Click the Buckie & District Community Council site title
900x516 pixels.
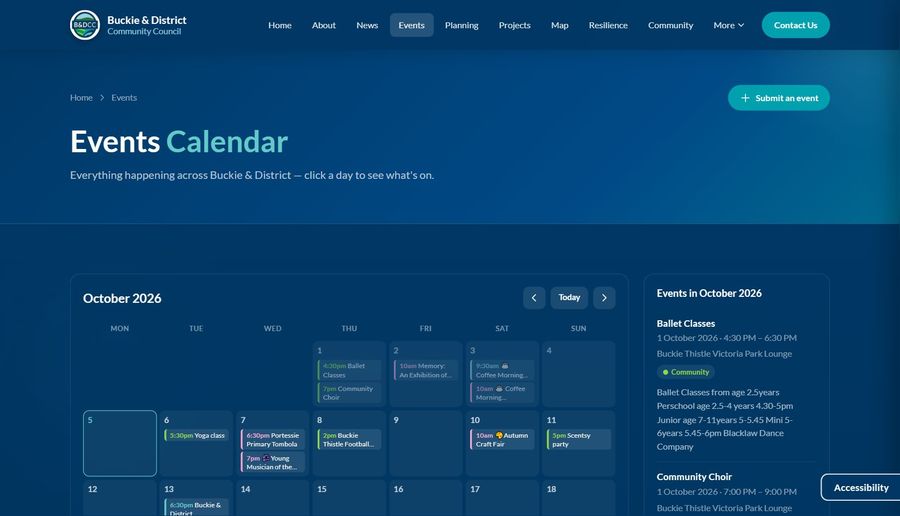(x=146, y=25)
